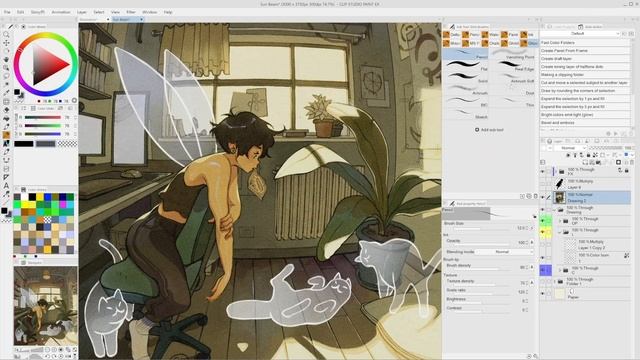640x360 pixels.
Task: Click the gray sub color swatch
Action: point(45,144)
